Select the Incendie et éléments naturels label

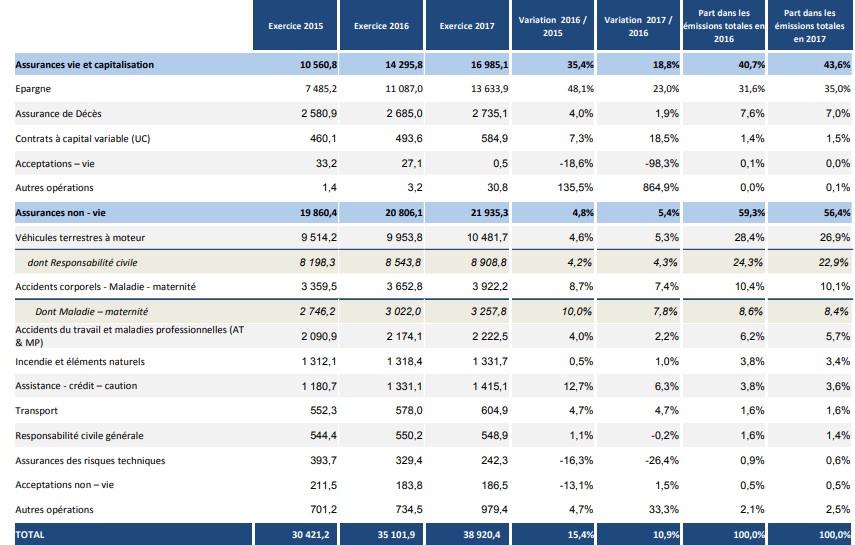(81, 360)
